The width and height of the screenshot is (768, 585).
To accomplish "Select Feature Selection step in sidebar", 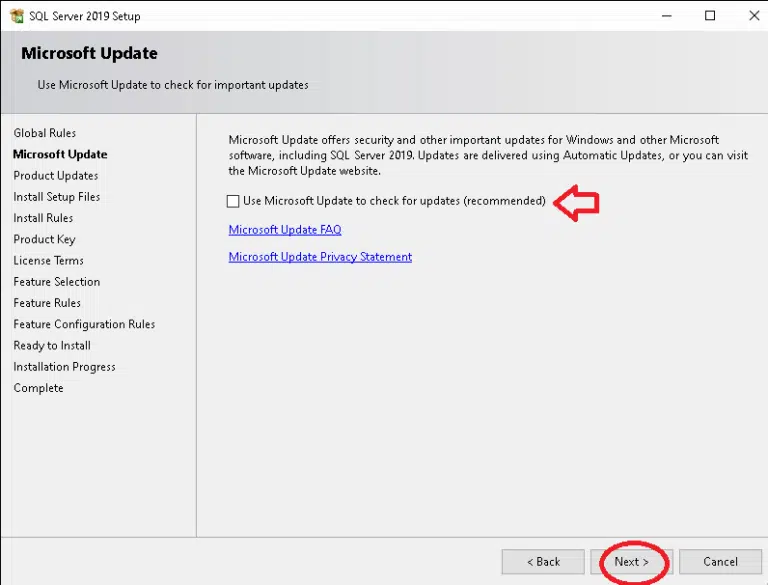I will pyautogui.click(x=57, y=282).
